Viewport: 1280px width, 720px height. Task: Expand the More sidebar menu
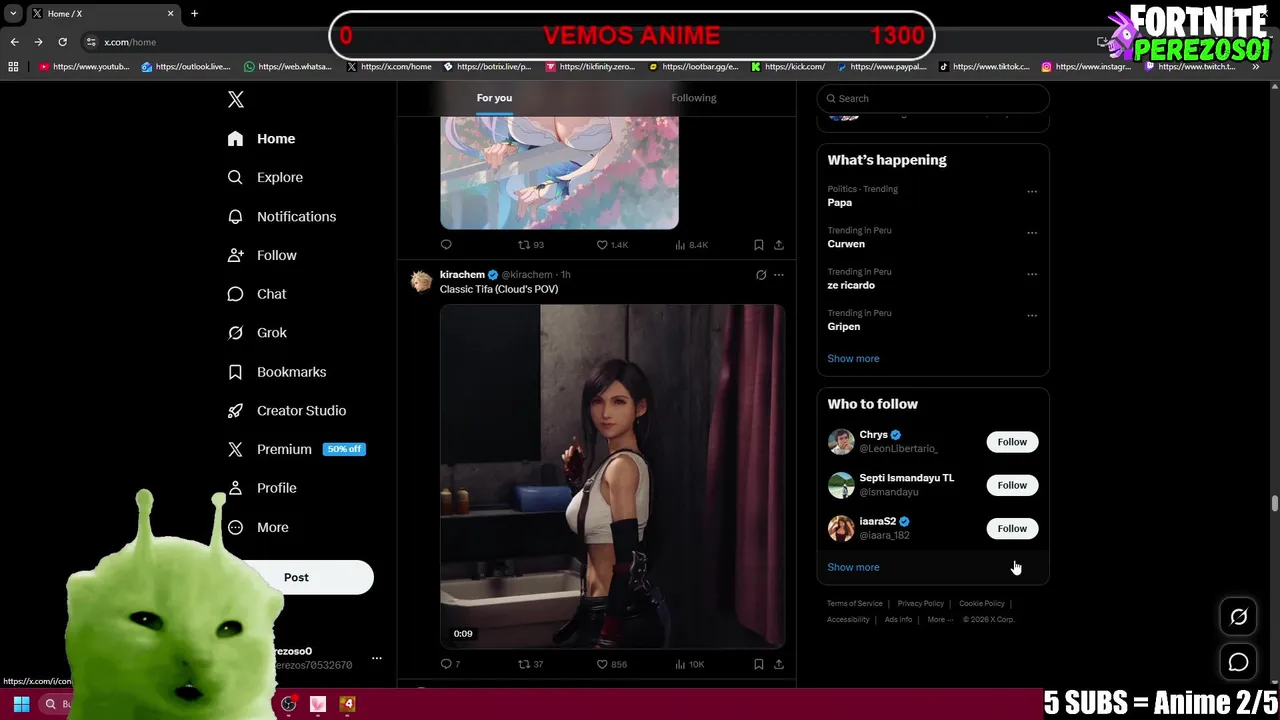point(258,527)
